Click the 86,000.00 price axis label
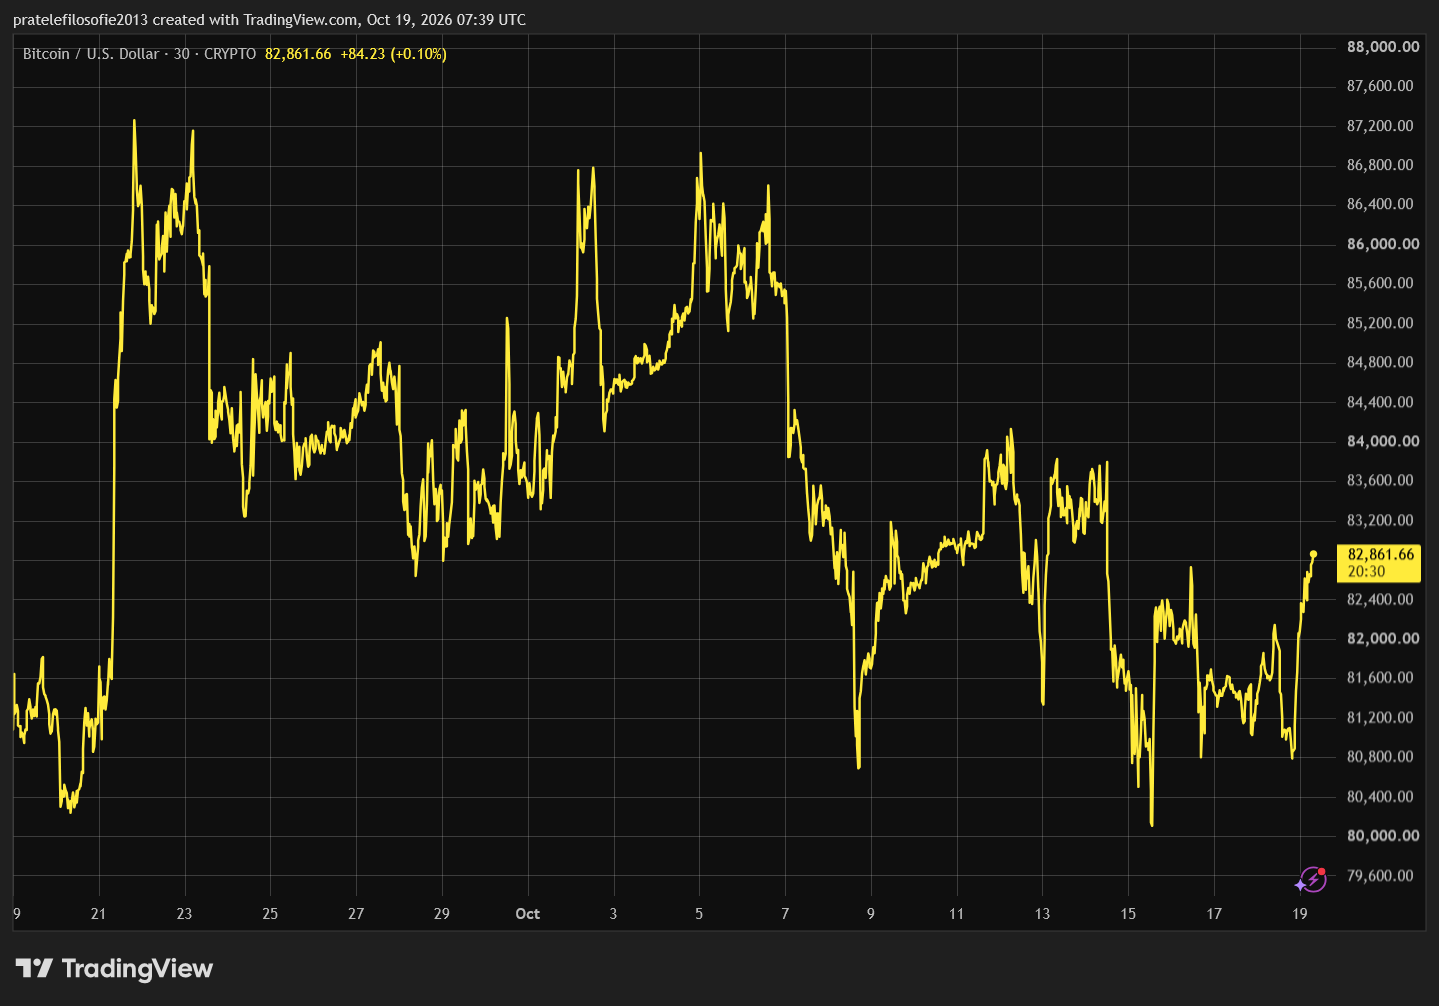 click(x=1383, y=244)
